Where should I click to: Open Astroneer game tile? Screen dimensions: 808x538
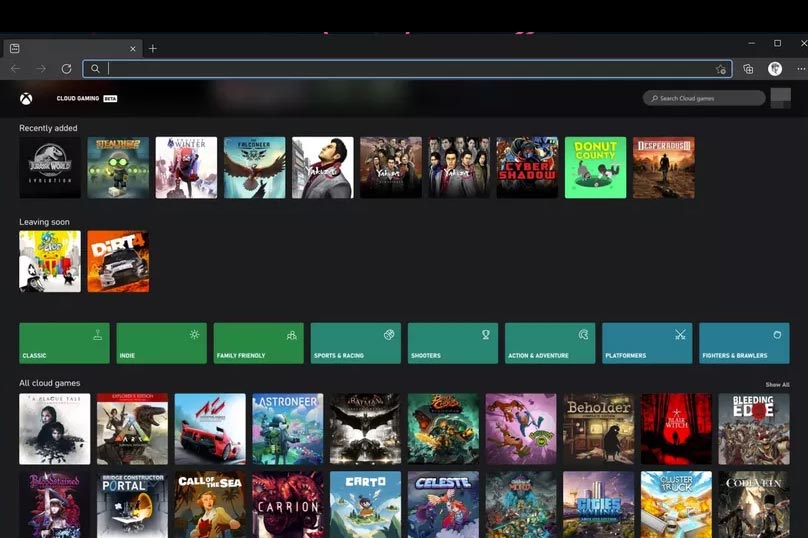click(288, 429)
